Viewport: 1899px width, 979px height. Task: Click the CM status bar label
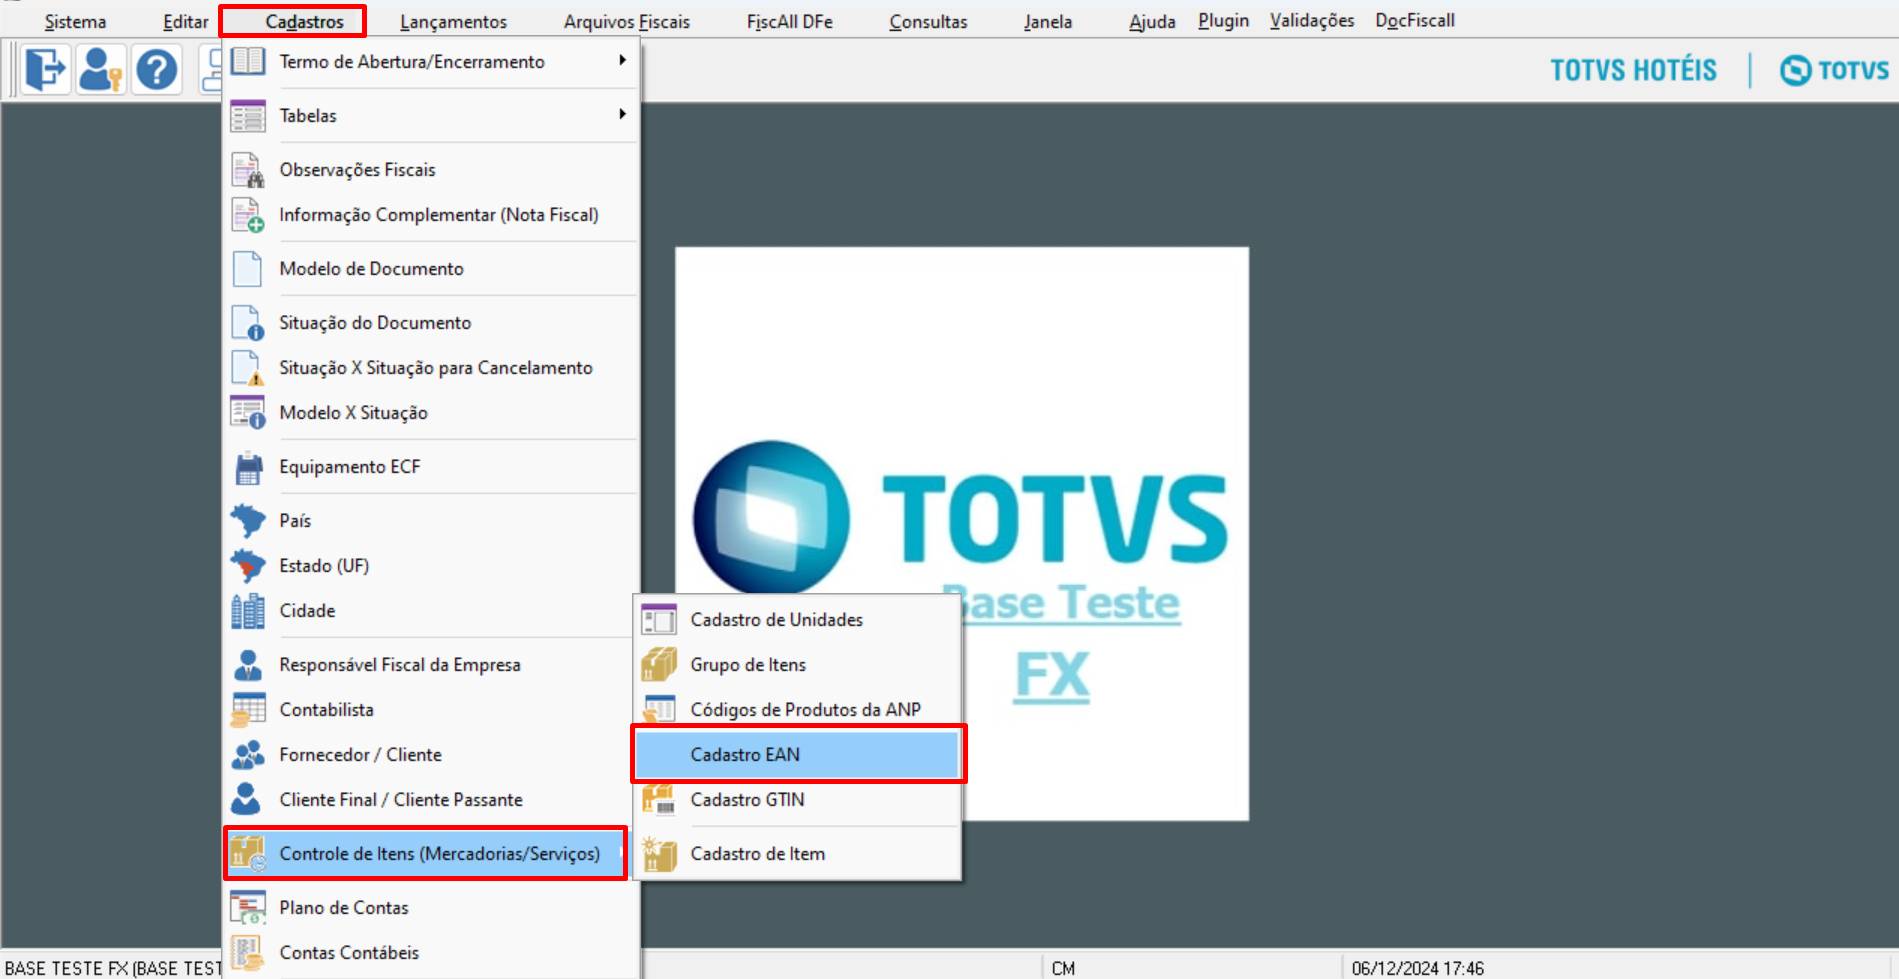pos(1063,968)
